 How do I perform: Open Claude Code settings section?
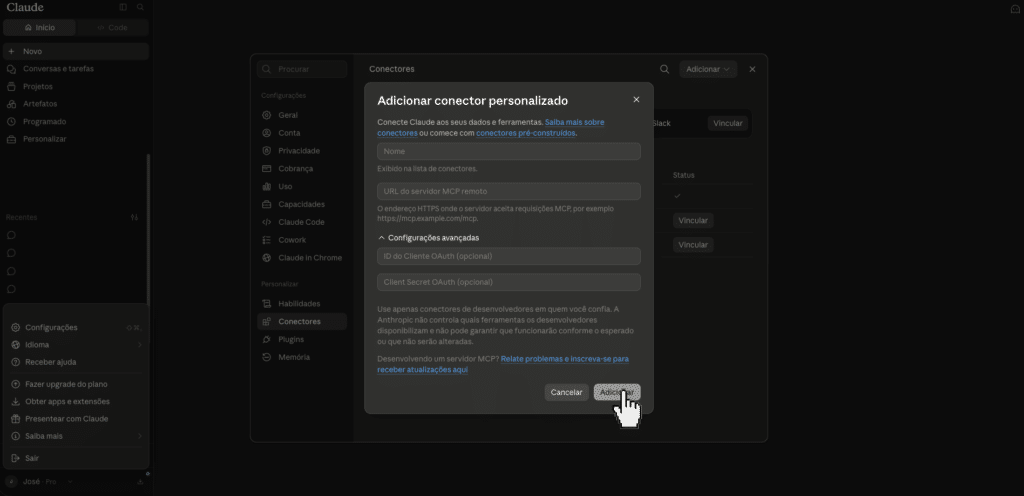302,222
